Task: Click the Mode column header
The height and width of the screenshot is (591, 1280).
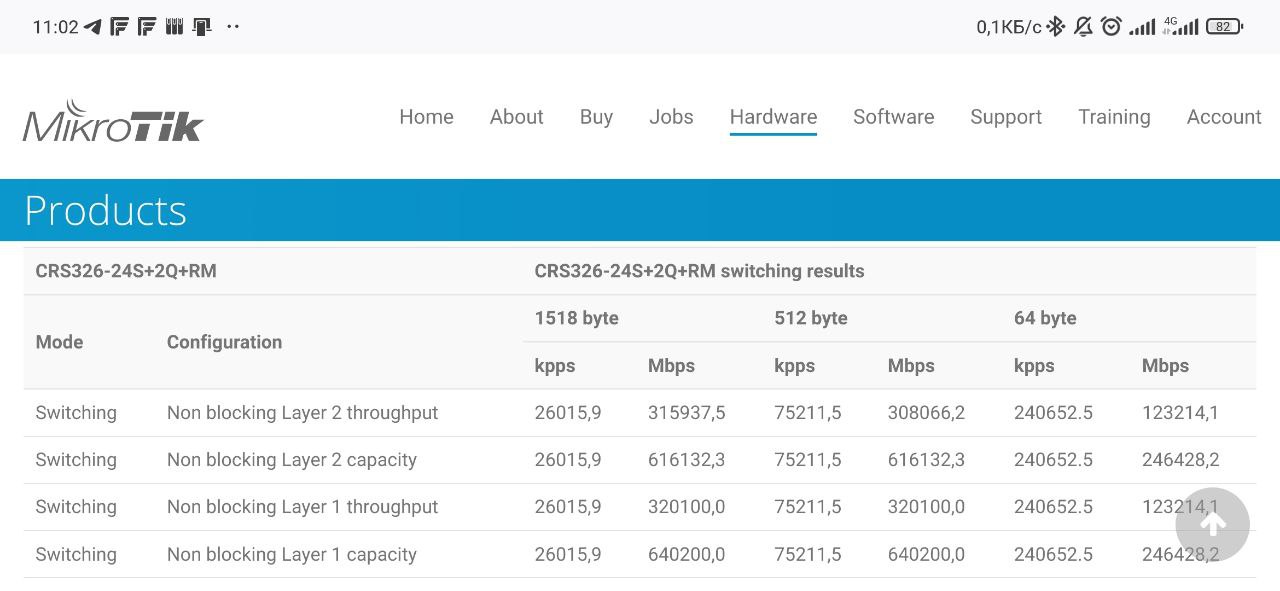Action: click(59, 342)
